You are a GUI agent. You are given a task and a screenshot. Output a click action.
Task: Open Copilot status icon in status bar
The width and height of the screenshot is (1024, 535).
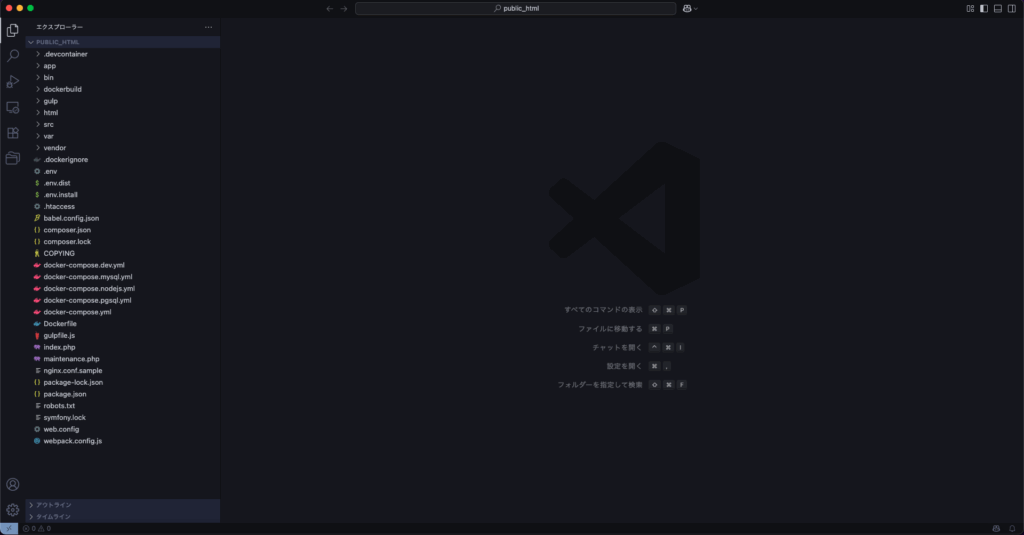coord(996,528)
